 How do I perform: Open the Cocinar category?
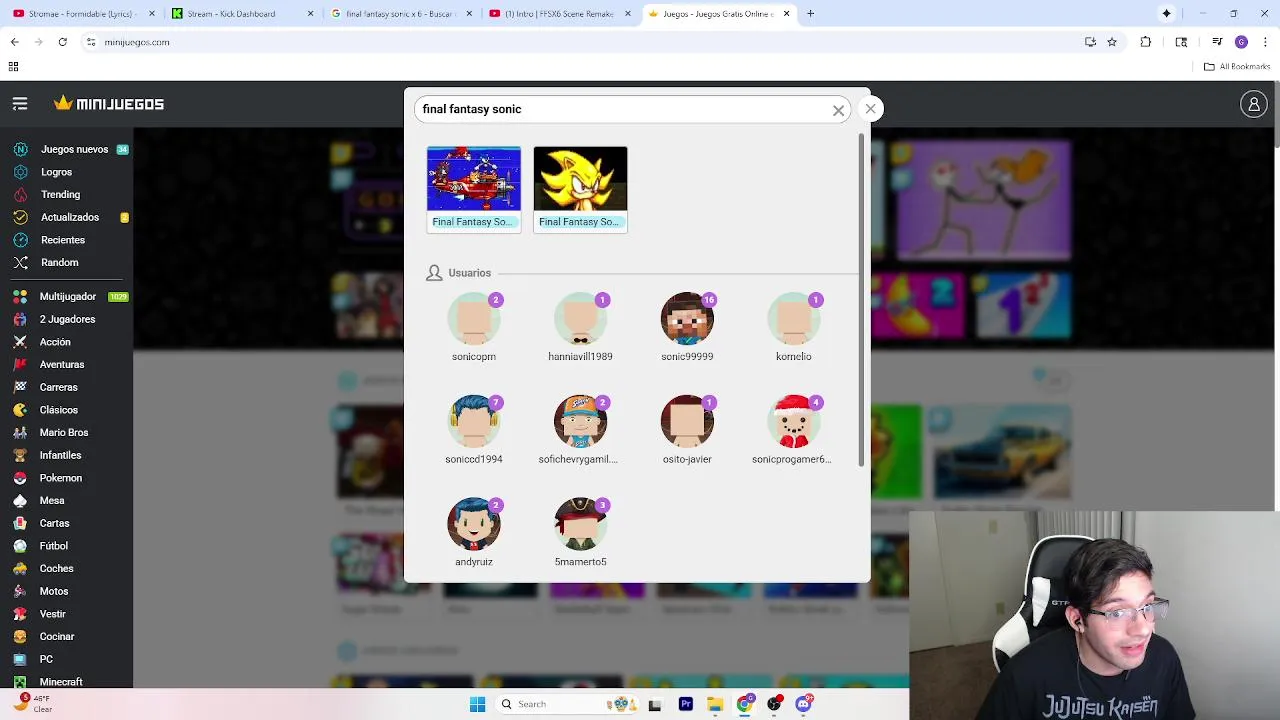point(56,636)
